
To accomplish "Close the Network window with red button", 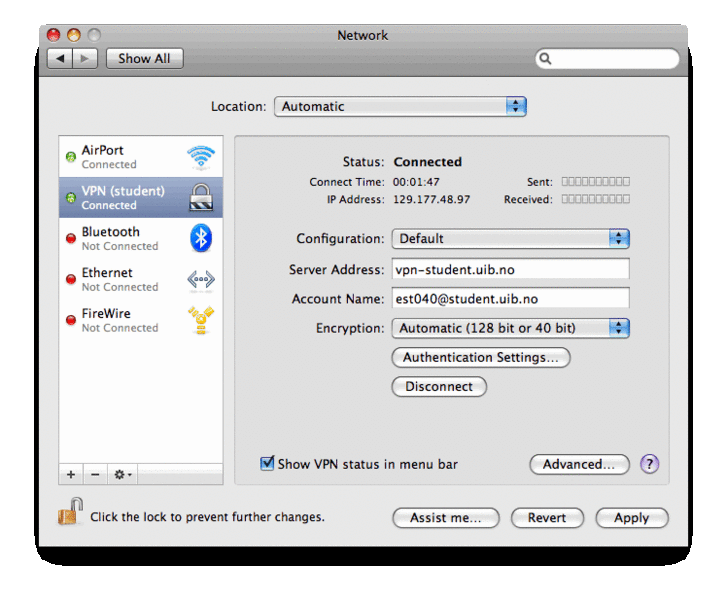I will (54, 35).
